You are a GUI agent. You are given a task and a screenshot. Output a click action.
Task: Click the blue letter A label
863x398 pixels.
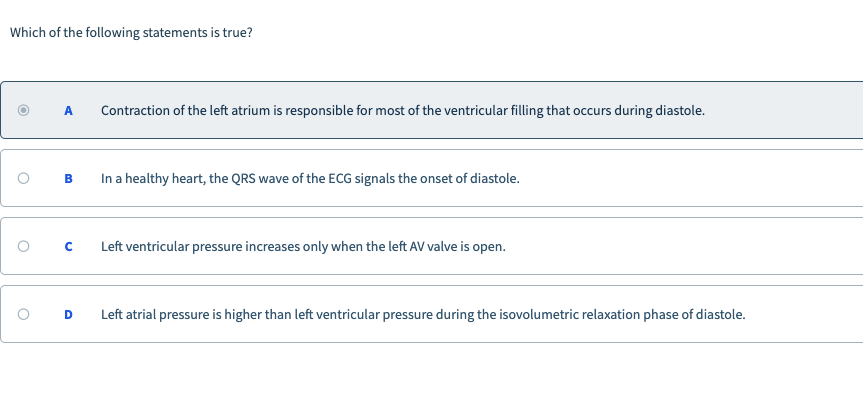(x=68, y=111)
